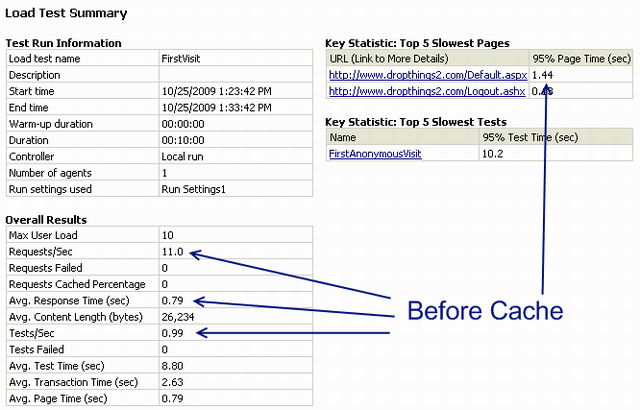This screenshot has height=410, width=640.
Task: Click the Load test name label
Action: point(44,59)
